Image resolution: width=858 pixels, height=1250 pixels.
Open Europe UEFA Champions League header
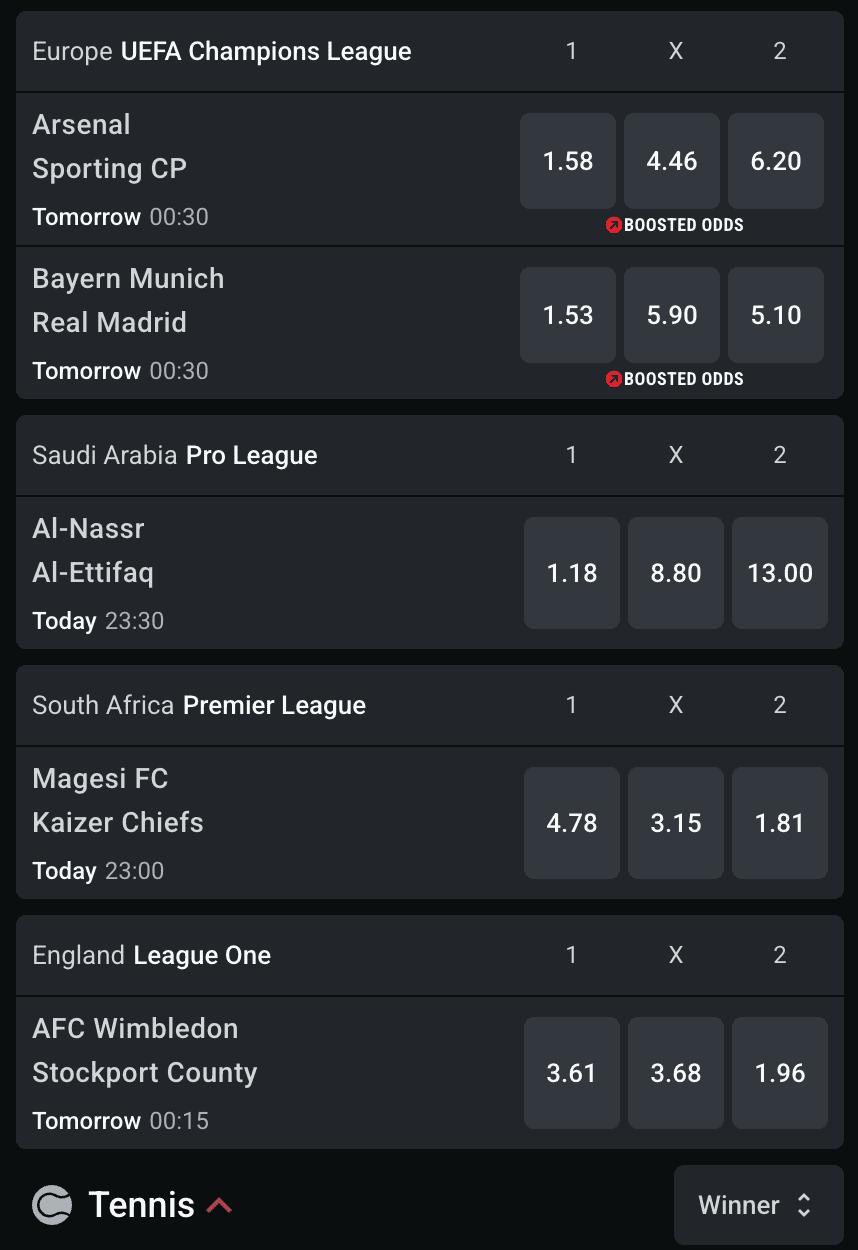click(x=222, y=52)
